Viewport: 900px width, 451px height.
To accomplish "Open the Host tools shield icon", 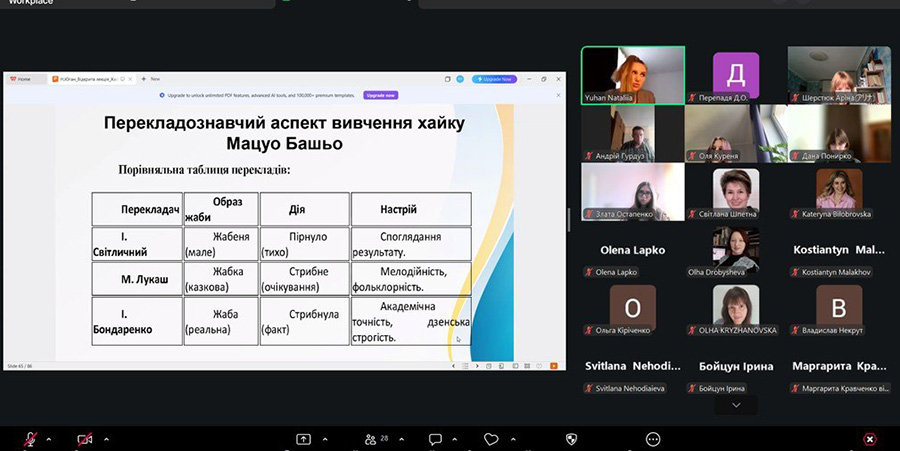I will coord(571,440).
